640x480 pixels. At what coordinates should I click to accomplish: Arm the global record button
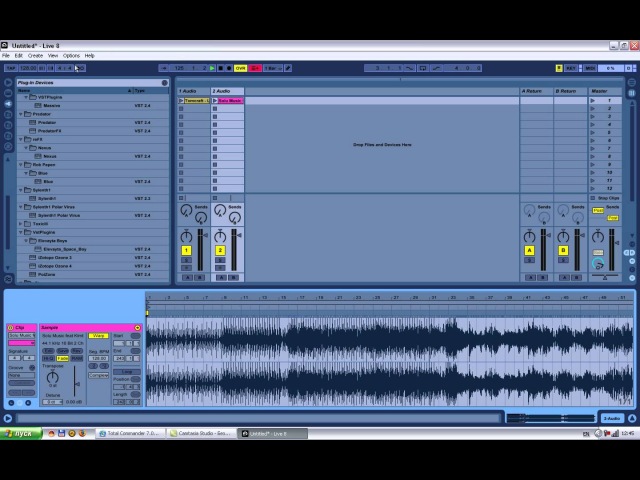click(229, 68)
